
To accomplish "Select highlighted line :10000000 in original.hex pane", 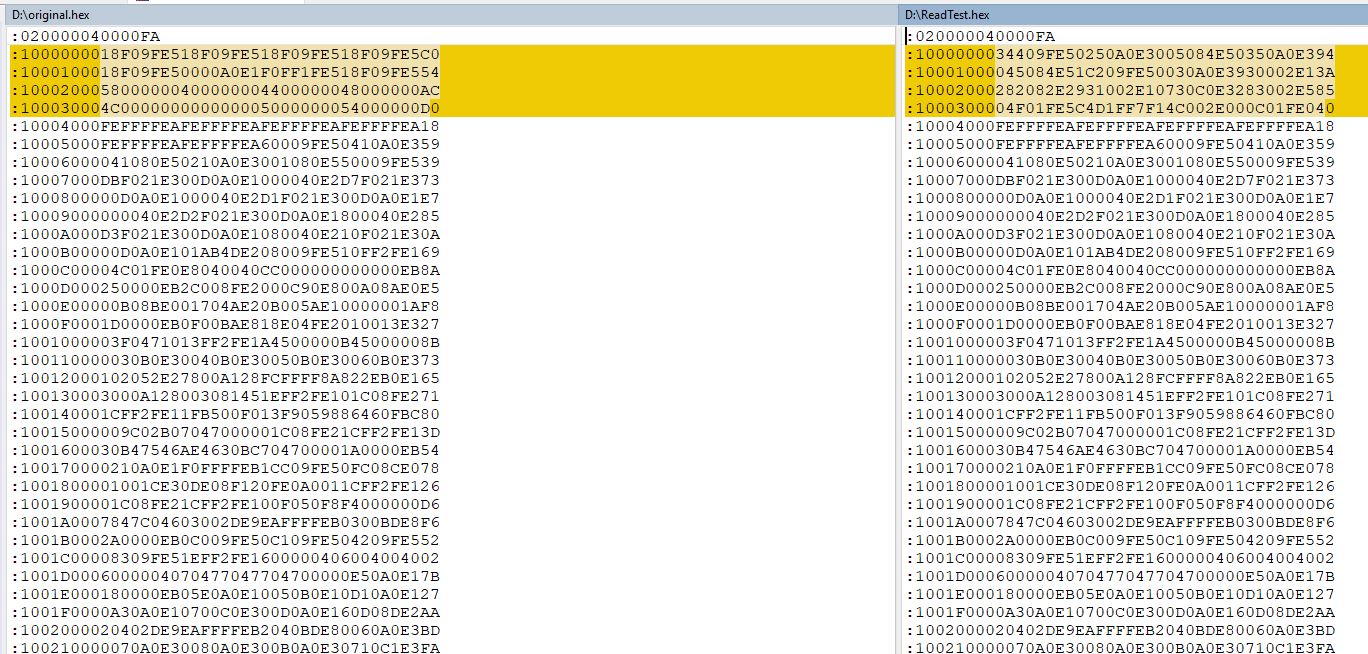I will pos(225,54).
